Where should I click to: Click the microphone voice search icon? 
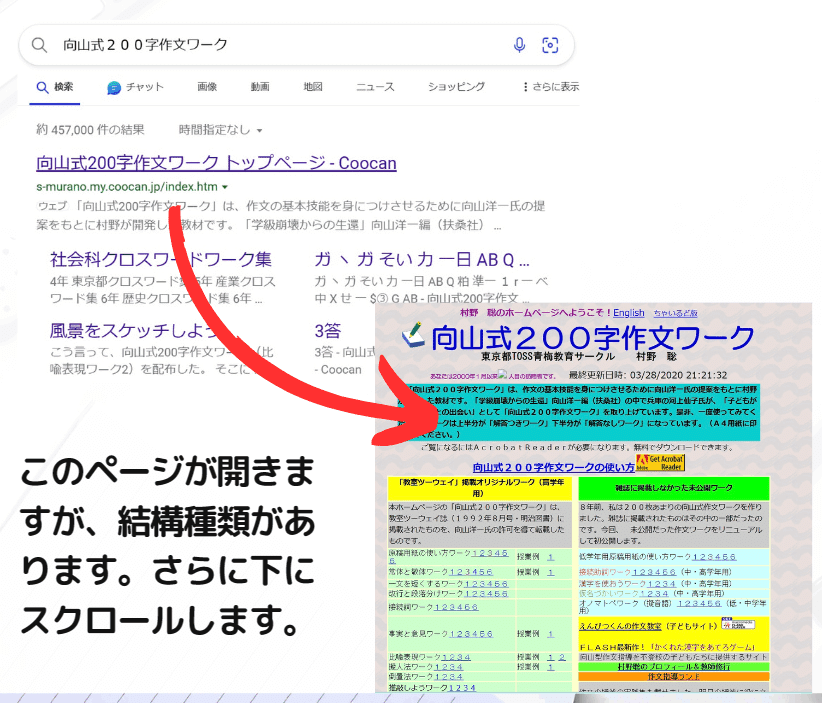[519, 45]
